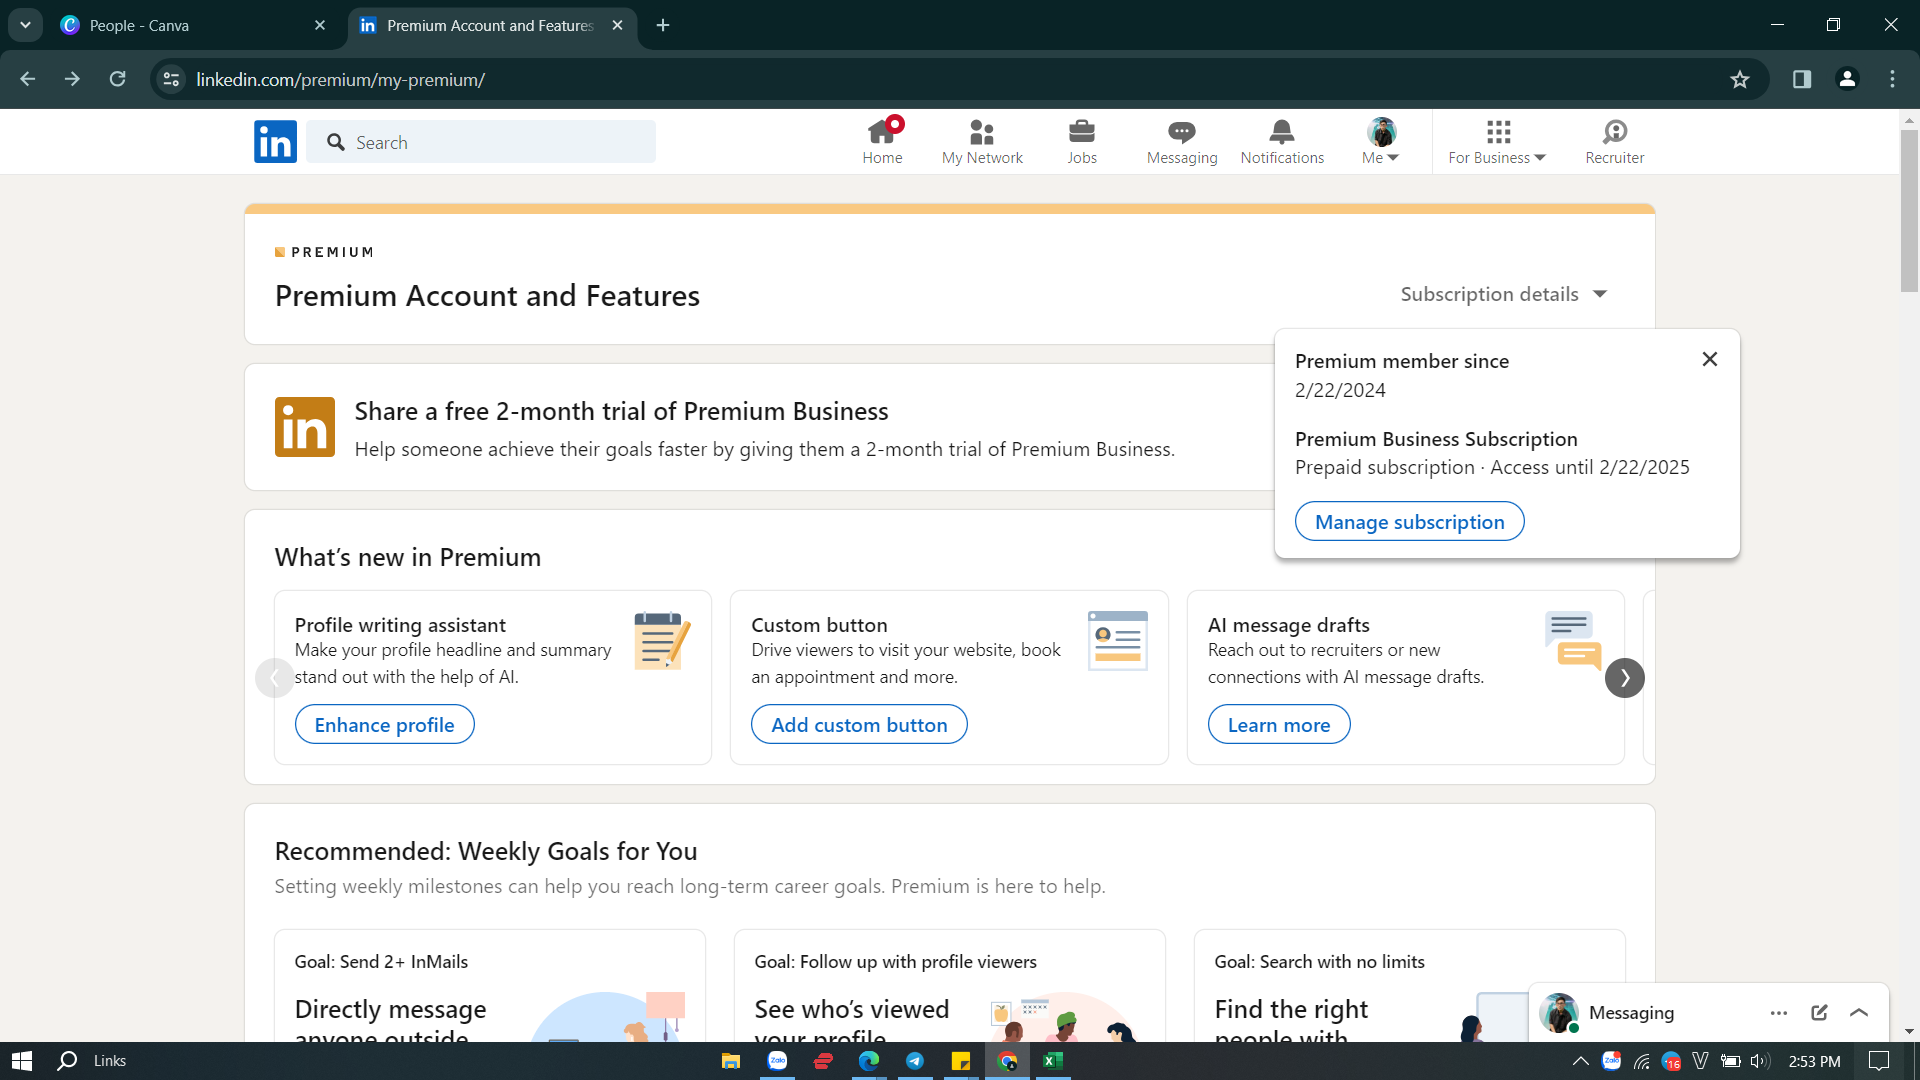Go to previous carousel slide arrow
The height and width of the screenshot is (1080, 1920).
coord(274,678)
